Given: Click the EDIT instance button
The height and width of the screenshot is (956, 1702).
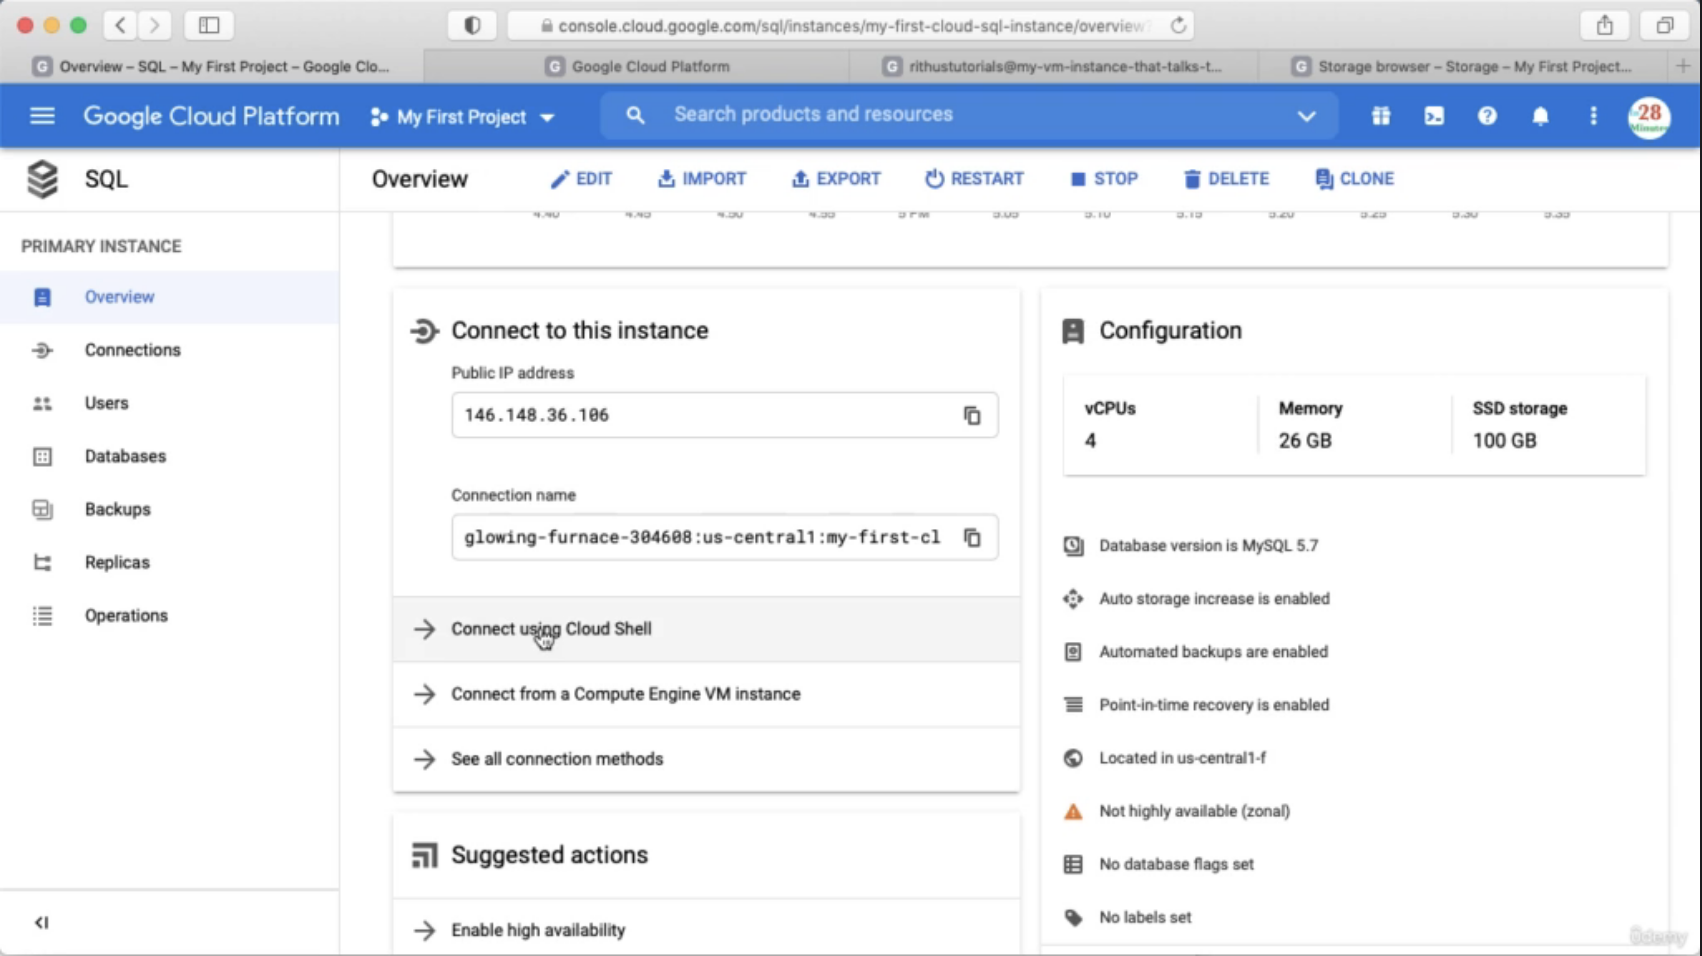Looking at the screenshot, I should click(x=581, y=179).
